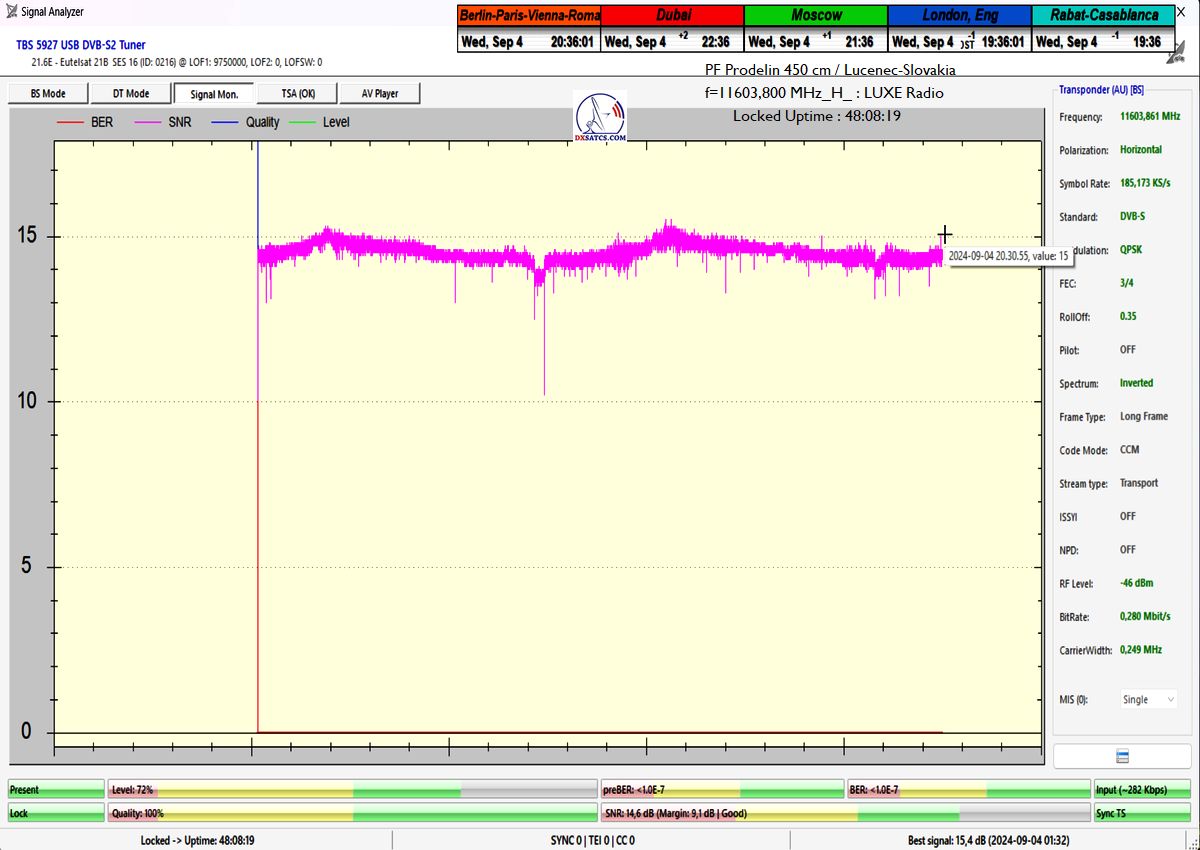Open the MIS Single dropdown
Viewport: 1200px width, 850px height.
coord(1148,700)
